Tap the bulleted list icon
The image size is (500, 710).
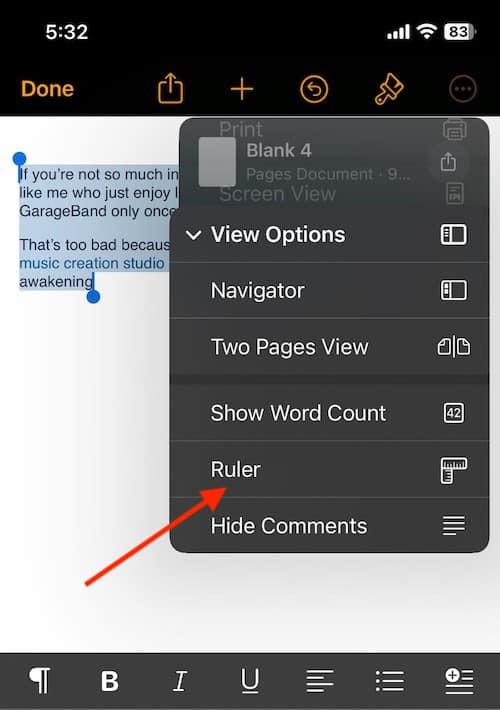[x=389, y=681]
